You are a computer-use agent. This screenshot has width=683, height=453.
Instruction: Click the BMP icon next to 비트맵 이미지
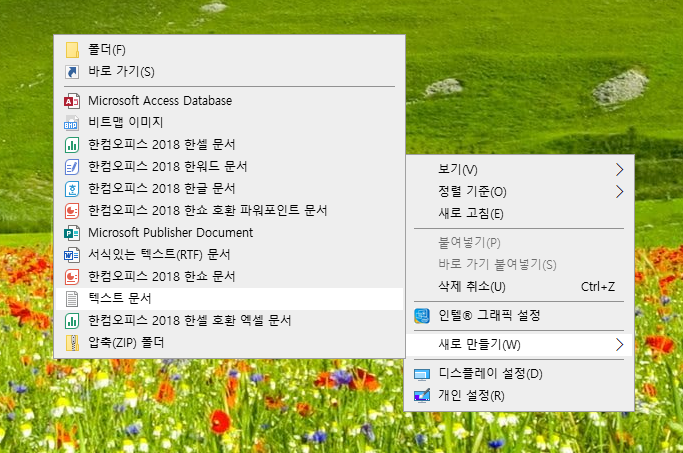(x=72, y=123)
